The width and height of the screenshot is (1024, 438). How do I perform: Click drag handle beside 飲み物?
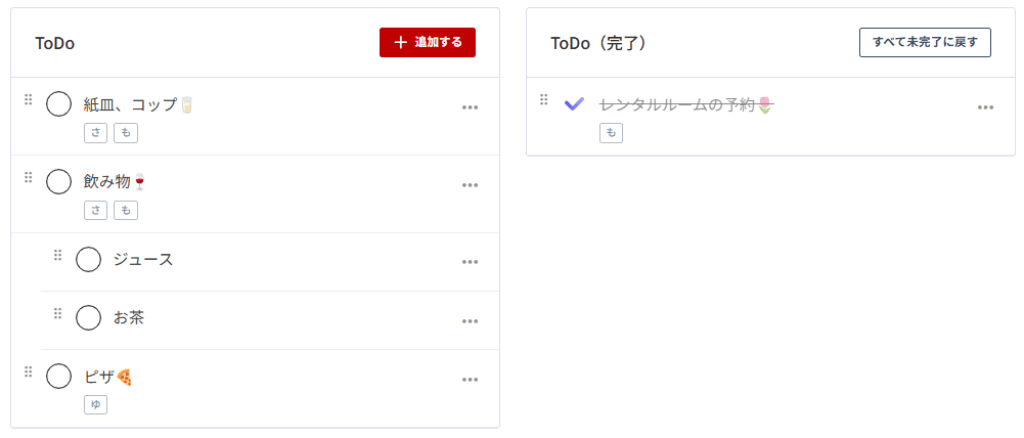pyautogui.click(x=28, y=178)
